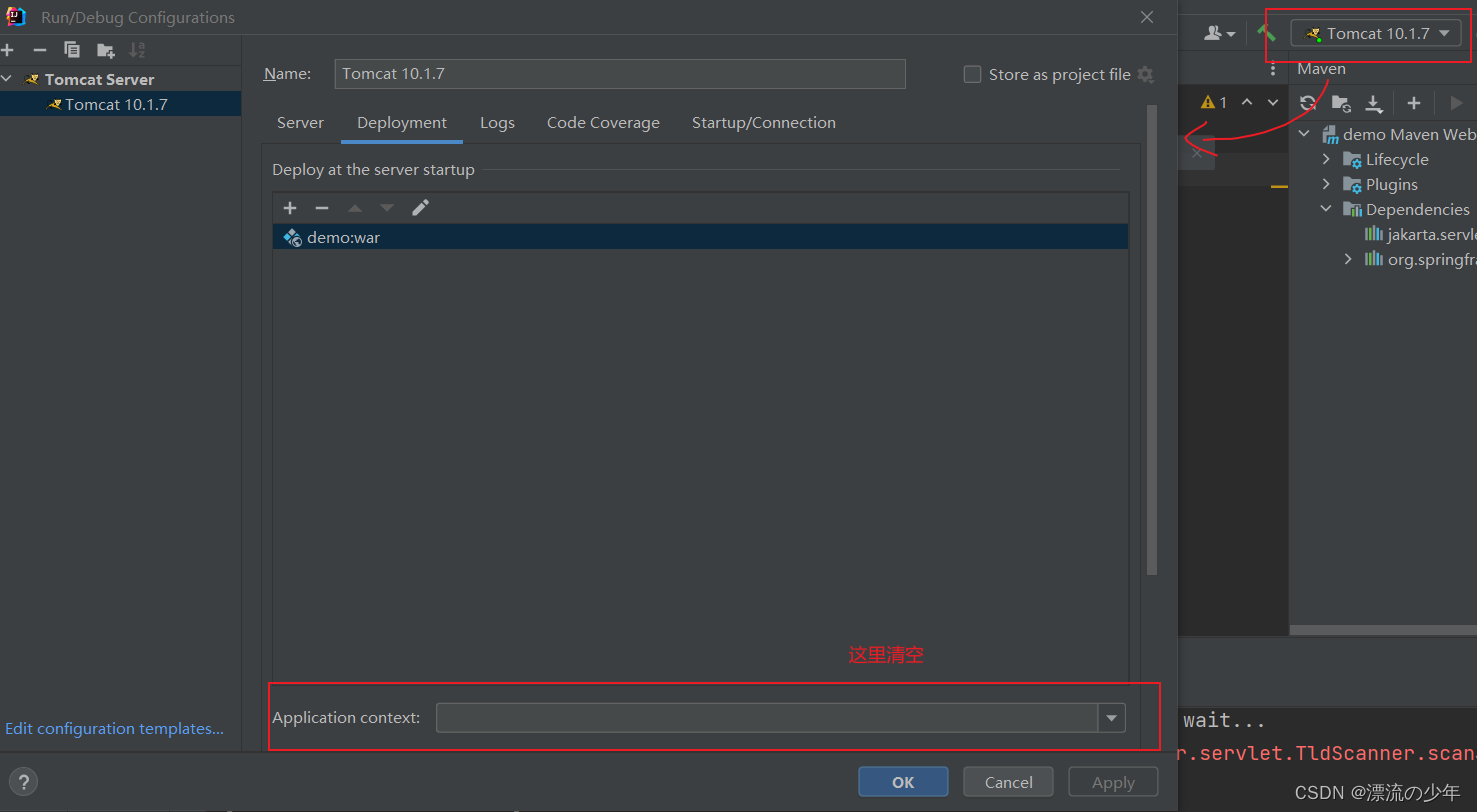
Task: Collapse the Tomcat Server tree node
Action: coord(7,79)
